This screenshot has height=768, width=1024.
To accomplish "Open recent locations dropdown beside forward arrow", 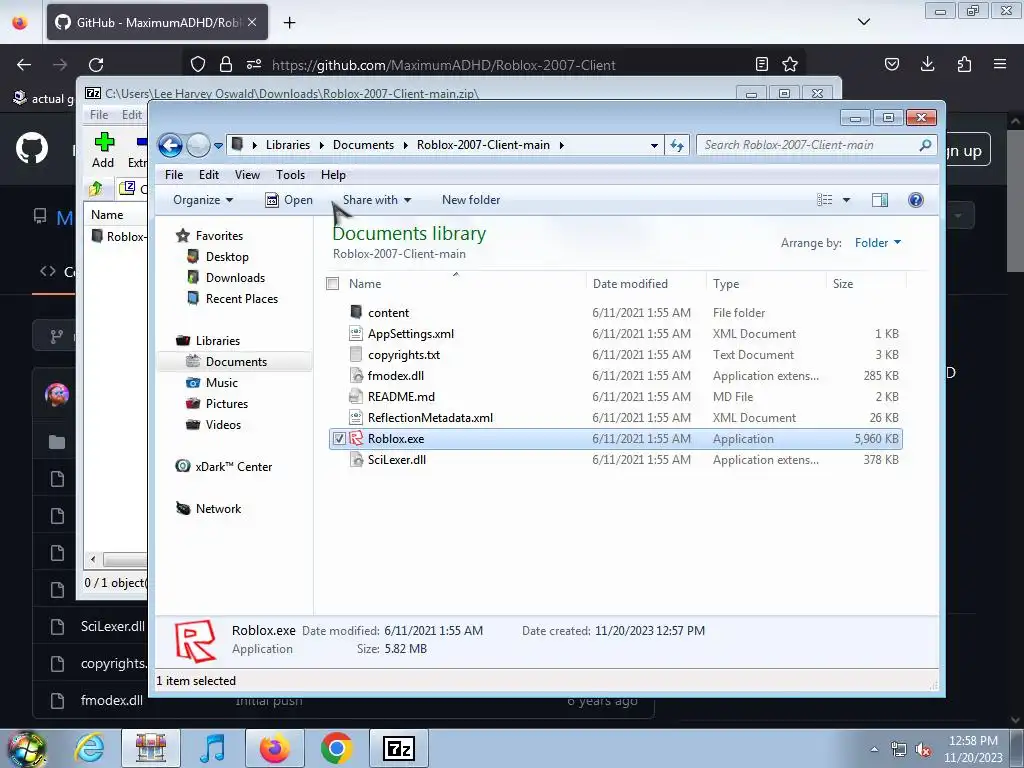I will coord(218,145).
